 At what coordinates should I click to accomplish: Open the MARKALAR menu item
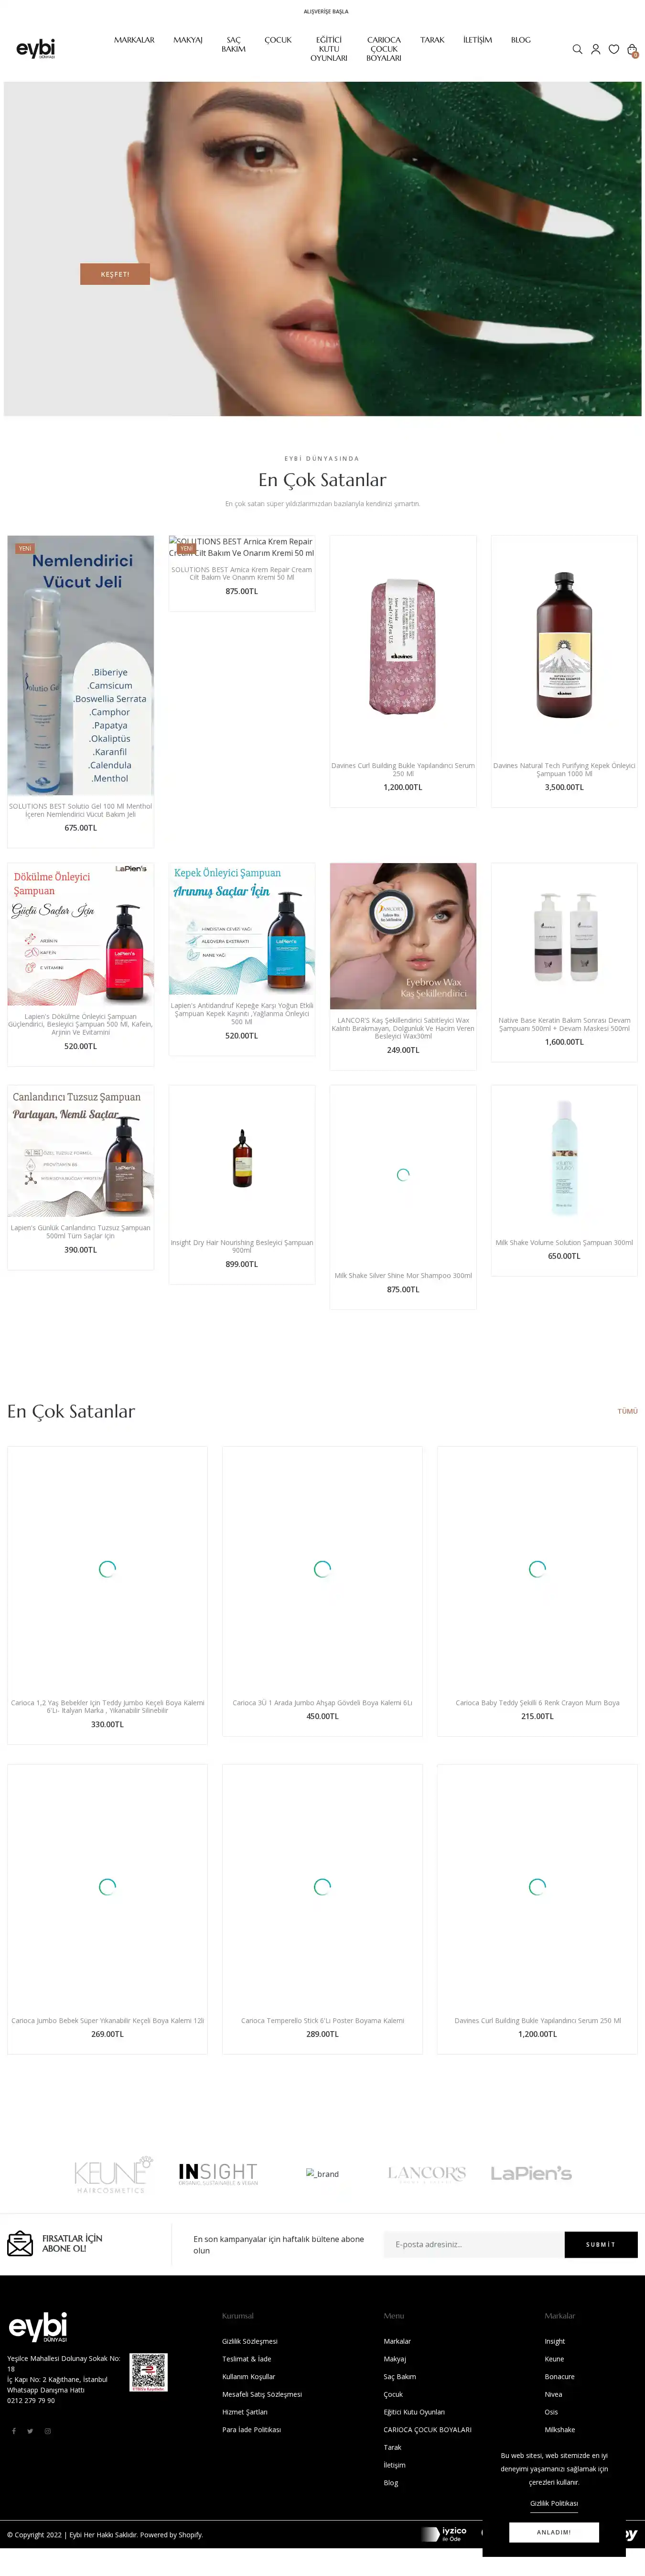[x=134, y=40]
